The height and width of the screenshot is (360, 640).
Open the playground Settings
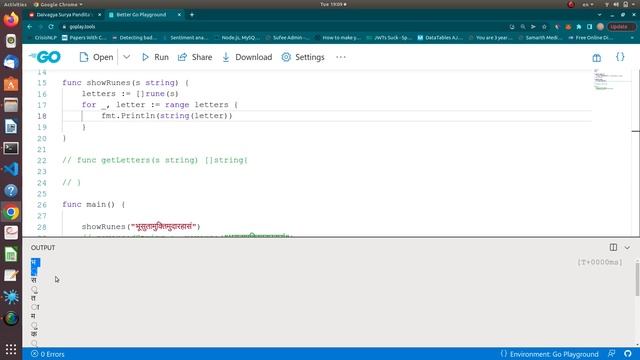point(303,57)
